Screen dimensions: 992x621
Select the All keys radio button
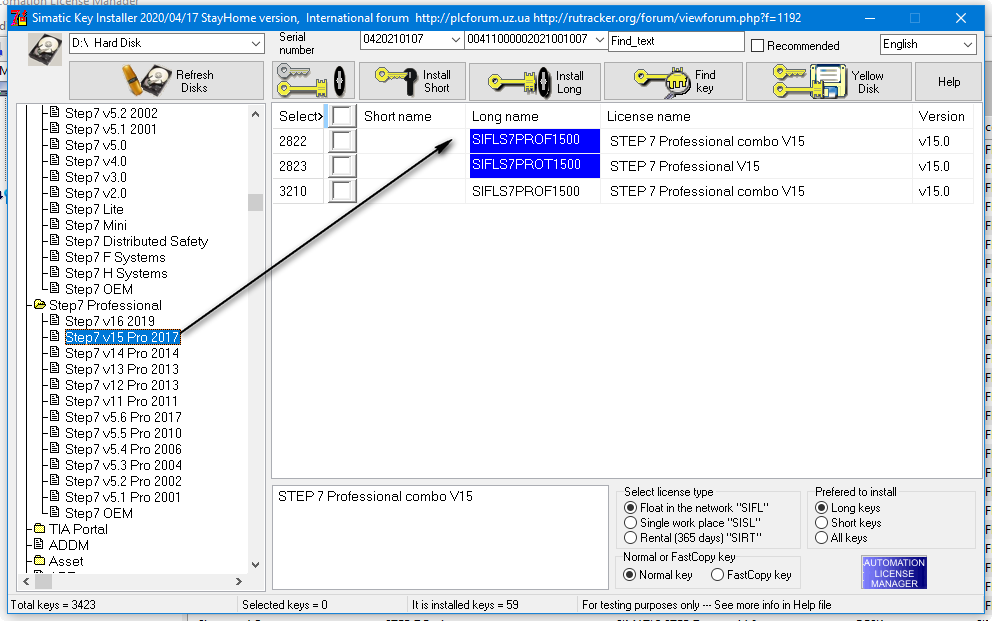point(821,538)
